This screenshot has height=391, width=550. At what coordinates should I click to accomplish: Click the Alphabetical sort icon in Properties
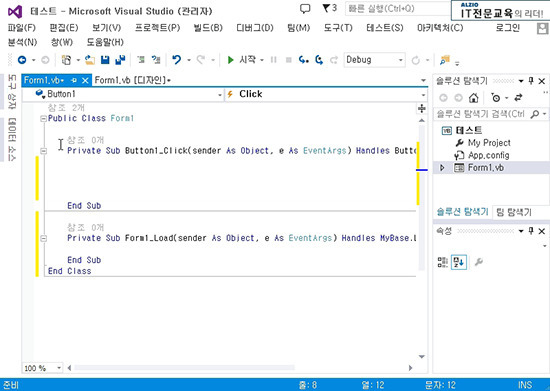[x=458, y=262]
